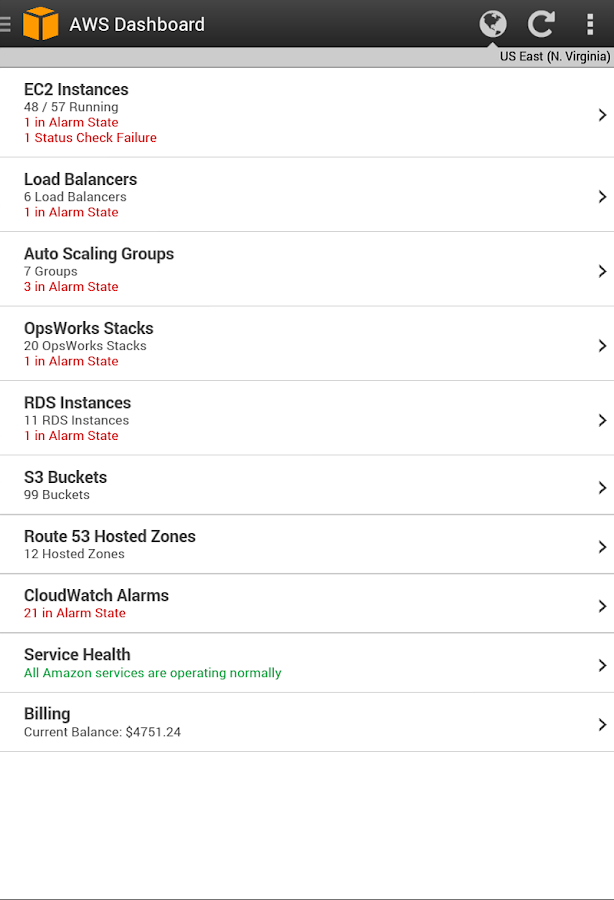
Task: Tap the RDS Instances chevron arrow
Action: tap(602, 420)
